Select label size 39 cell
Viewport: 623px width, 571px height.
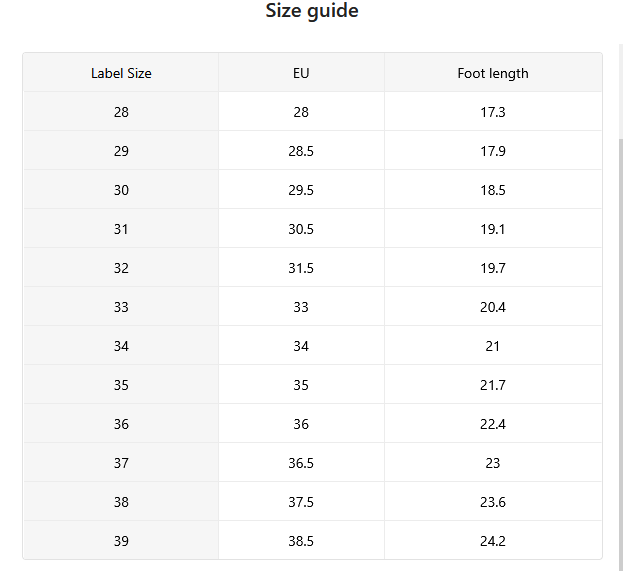(121, 541)
